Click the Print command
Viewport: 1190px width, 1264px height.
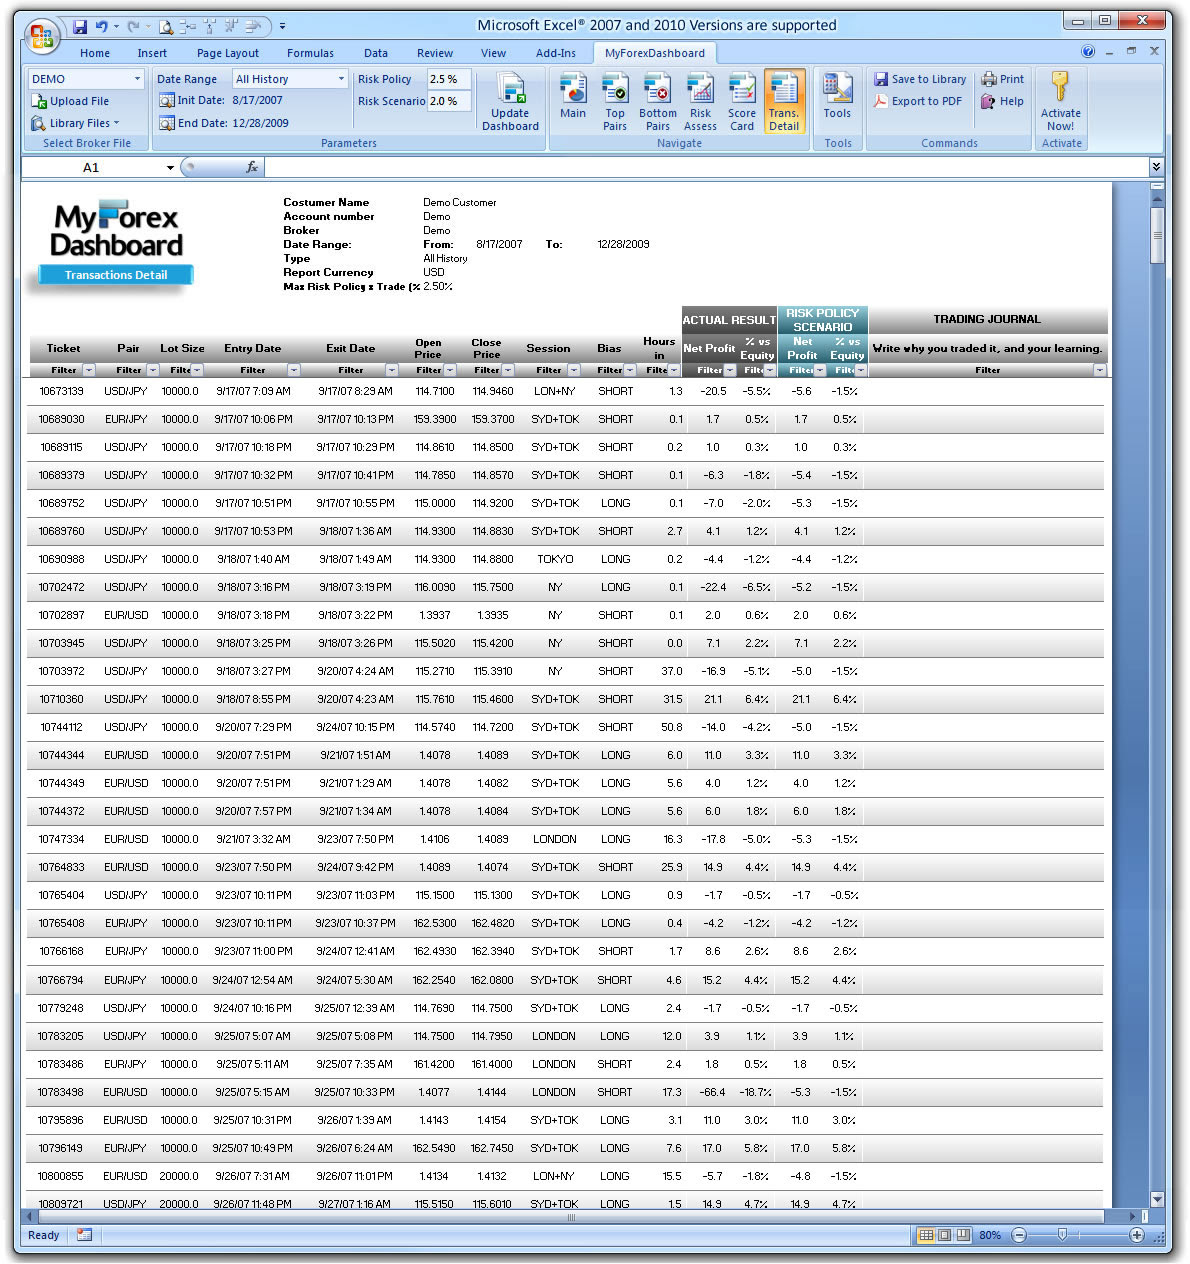click(x=1003, y=79)
